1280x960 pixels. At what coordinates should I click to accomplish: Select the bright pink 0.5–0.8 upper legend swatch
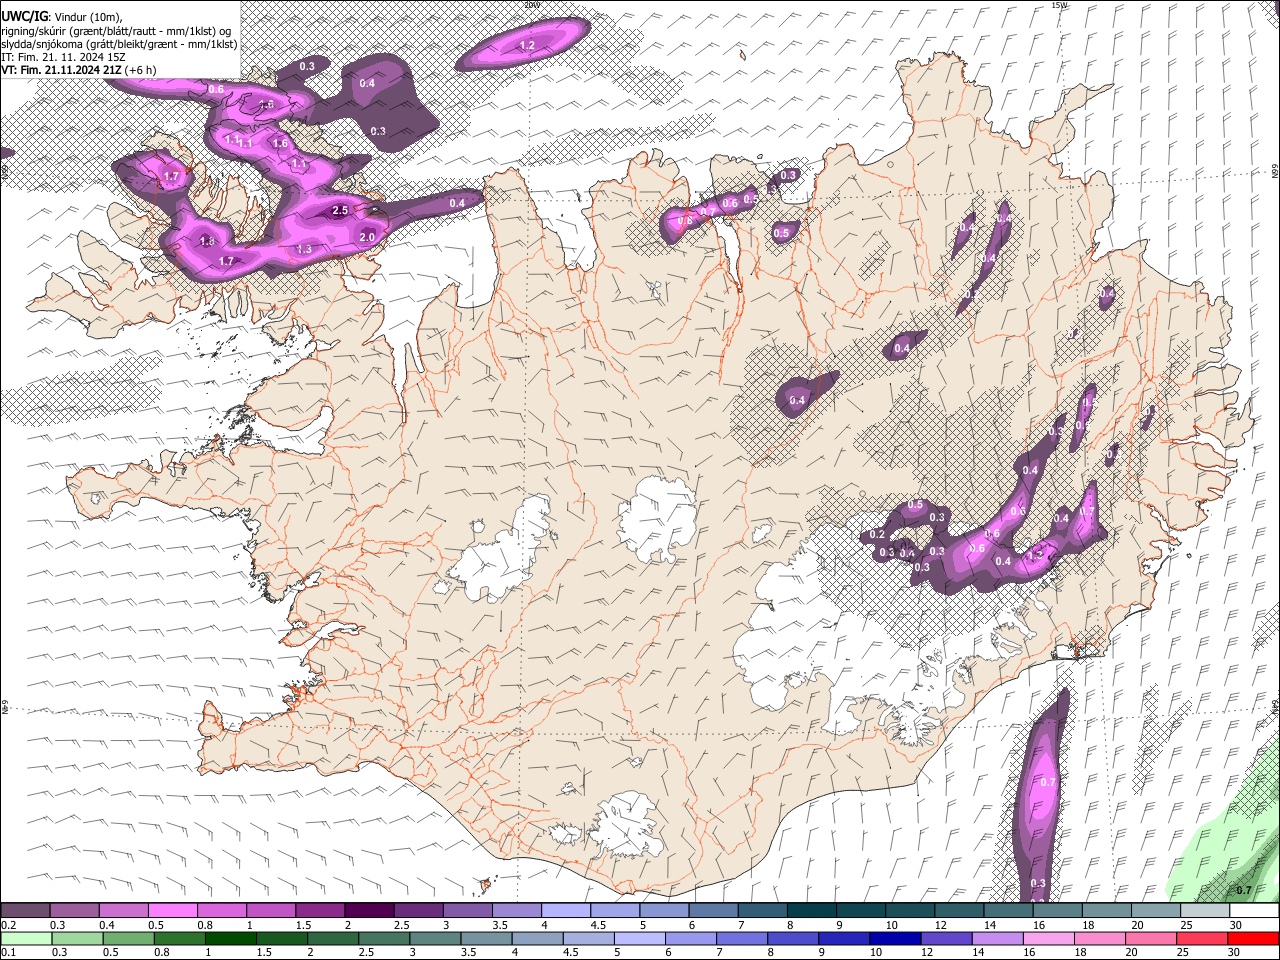coord(173,910)
